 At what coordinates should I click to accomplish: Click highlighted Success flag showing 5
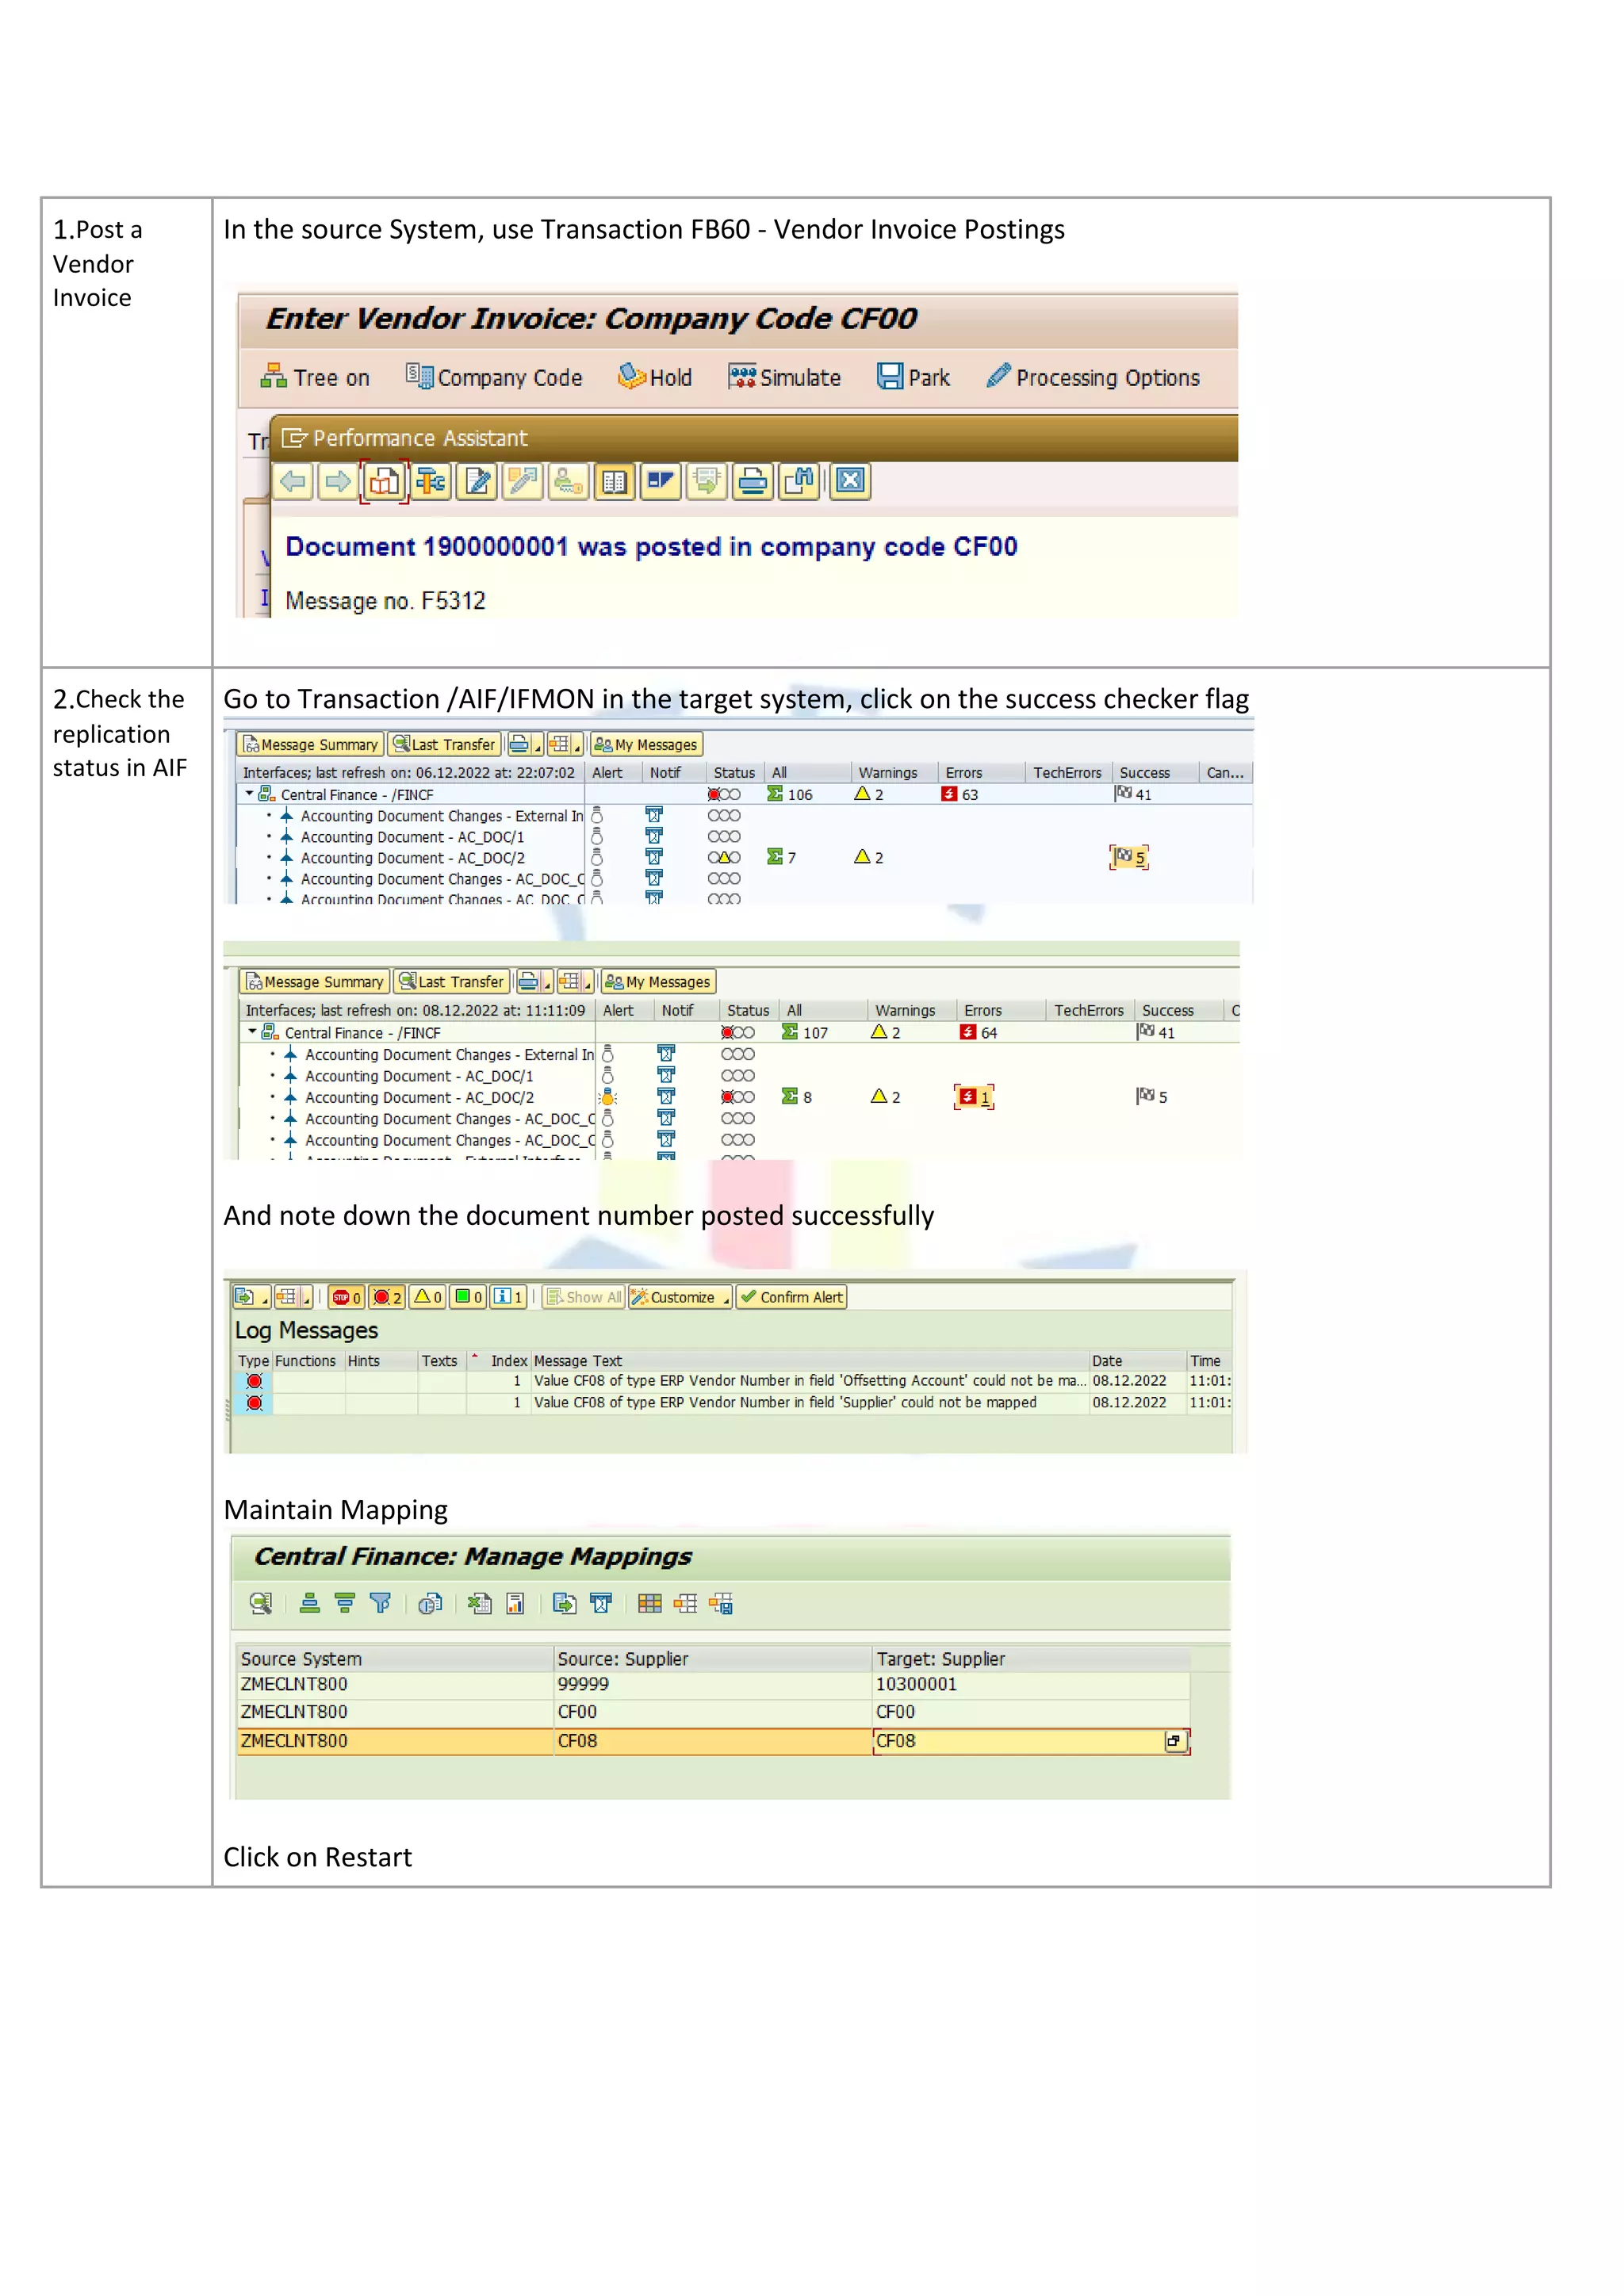point(1129,857)
